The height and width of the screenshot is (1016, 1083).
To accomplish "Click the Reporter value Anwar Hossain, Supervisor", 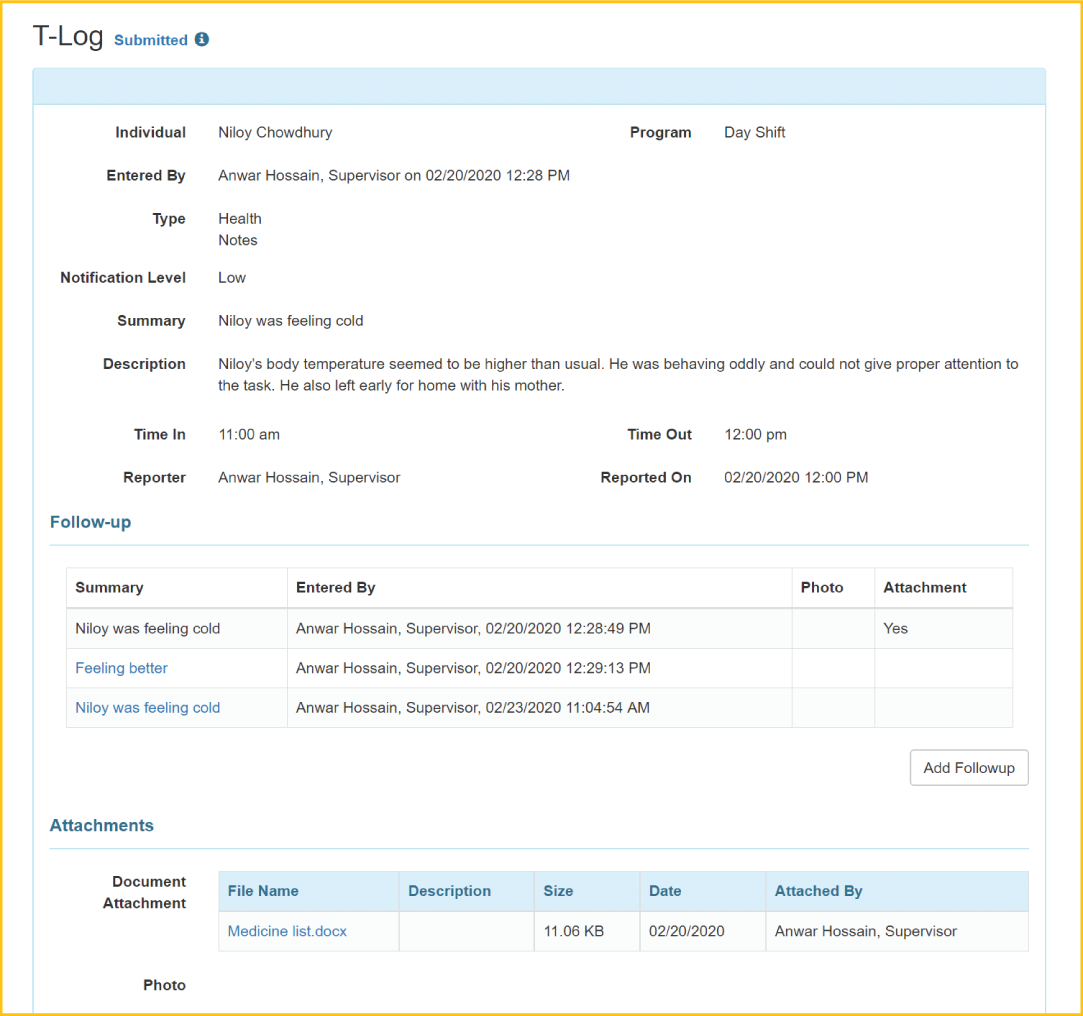I will 309,477.
